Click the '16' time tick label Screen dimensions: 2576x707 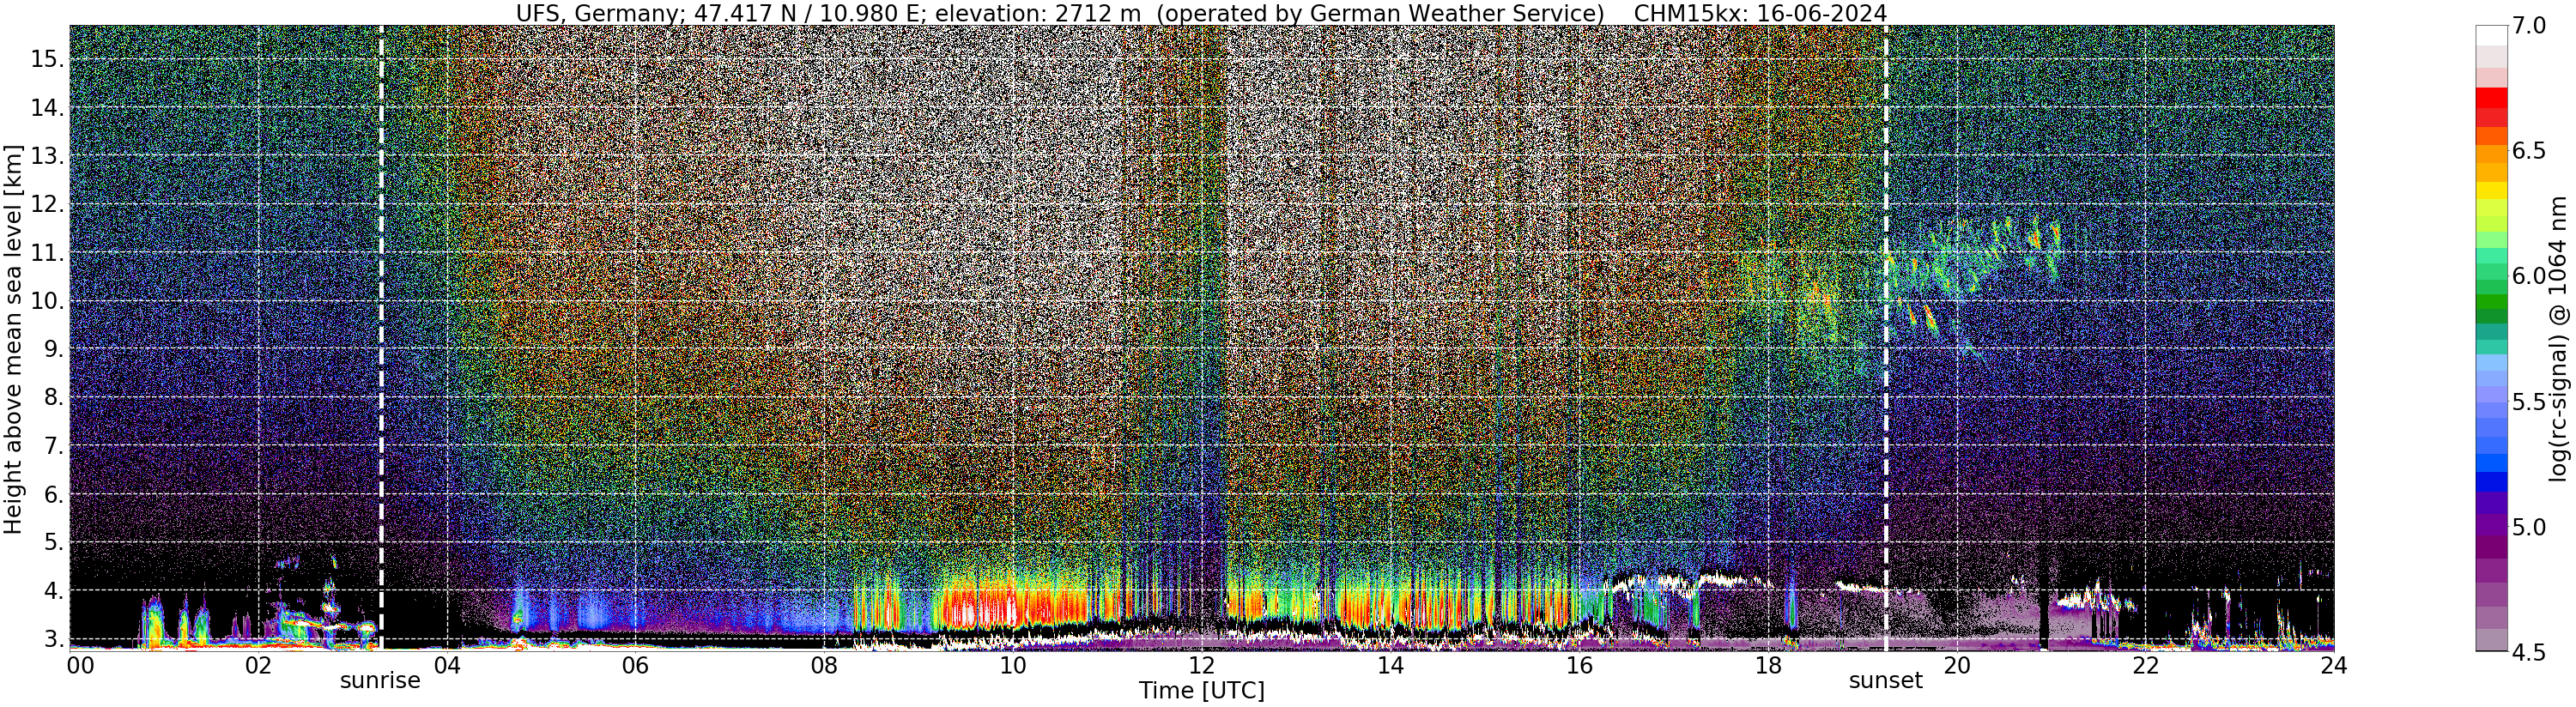pyautogui.click(x=1579, y=666)
